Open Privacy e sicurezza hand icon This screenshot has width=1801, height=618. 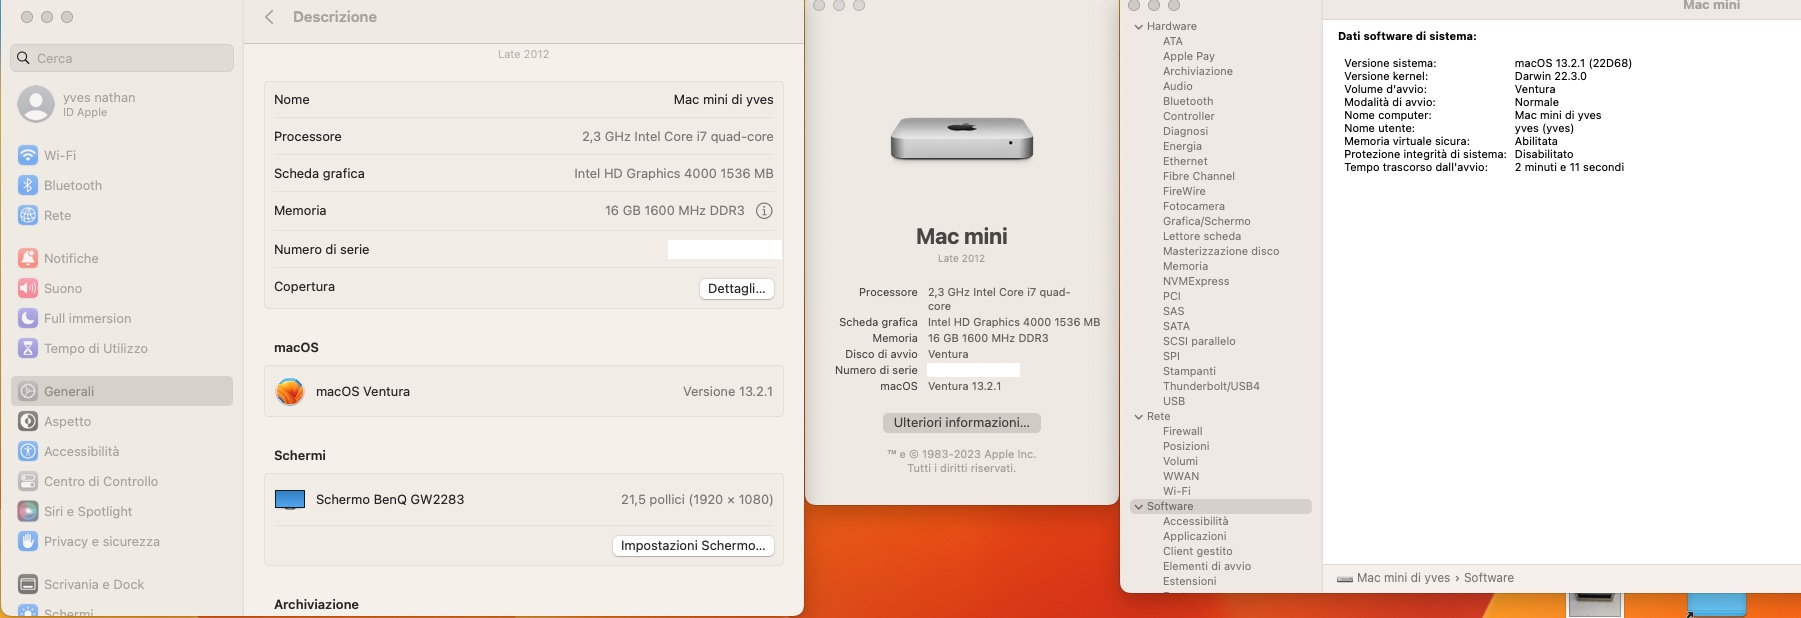coord(28,541)
